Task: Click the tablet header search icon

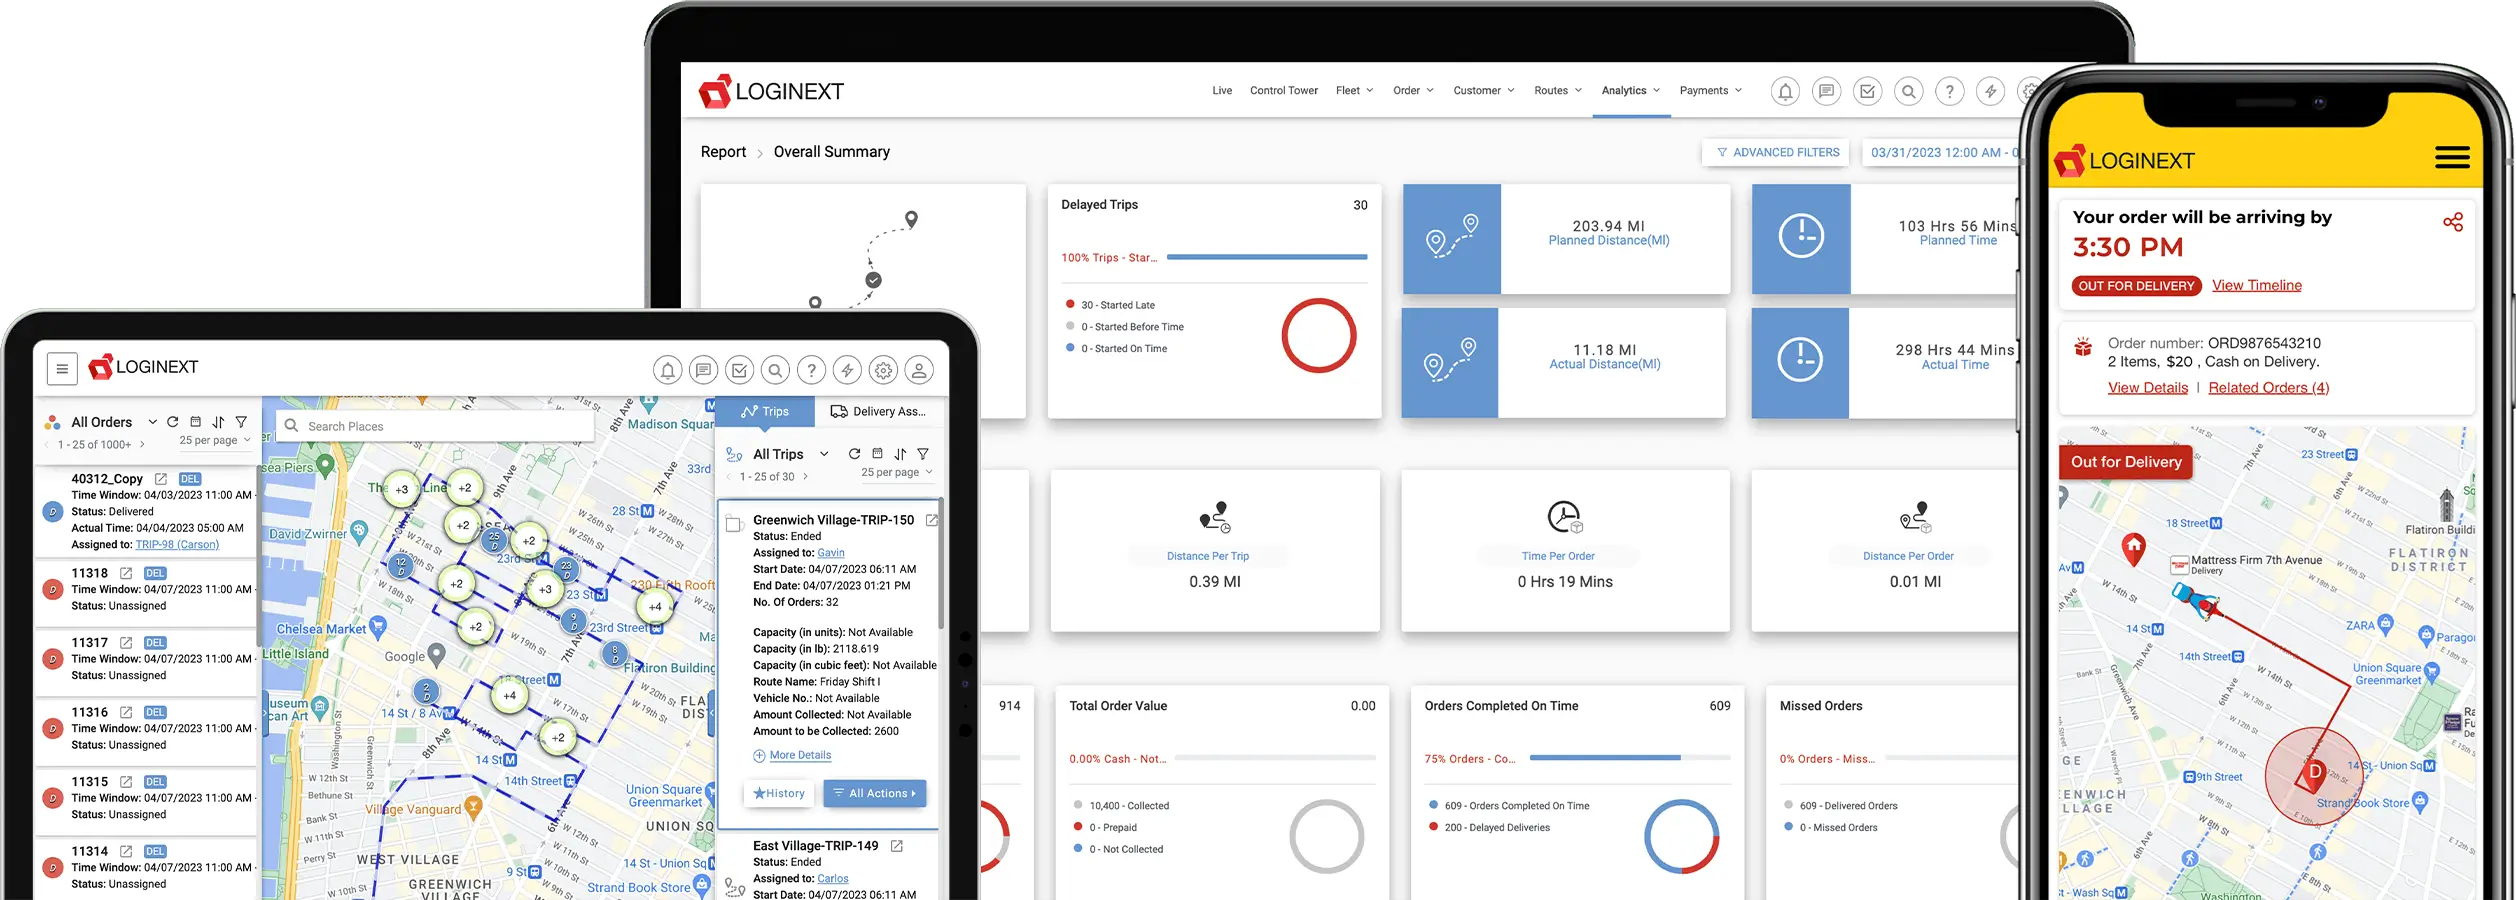Action: point(776,371)
